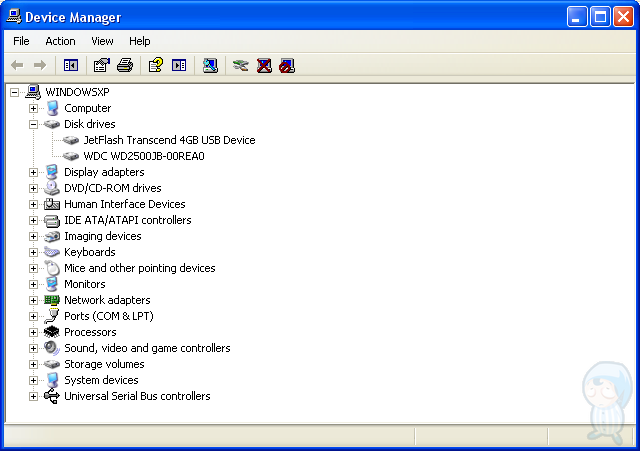Select the Monitors label
Image resolution: width=640 pixels, height=451 pixels.
tap(84, 284)
